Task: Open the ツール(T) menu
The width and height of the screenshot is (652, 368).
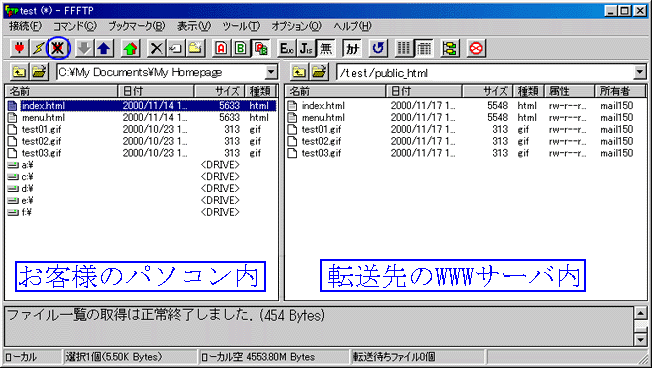Action: pos(241,26)
